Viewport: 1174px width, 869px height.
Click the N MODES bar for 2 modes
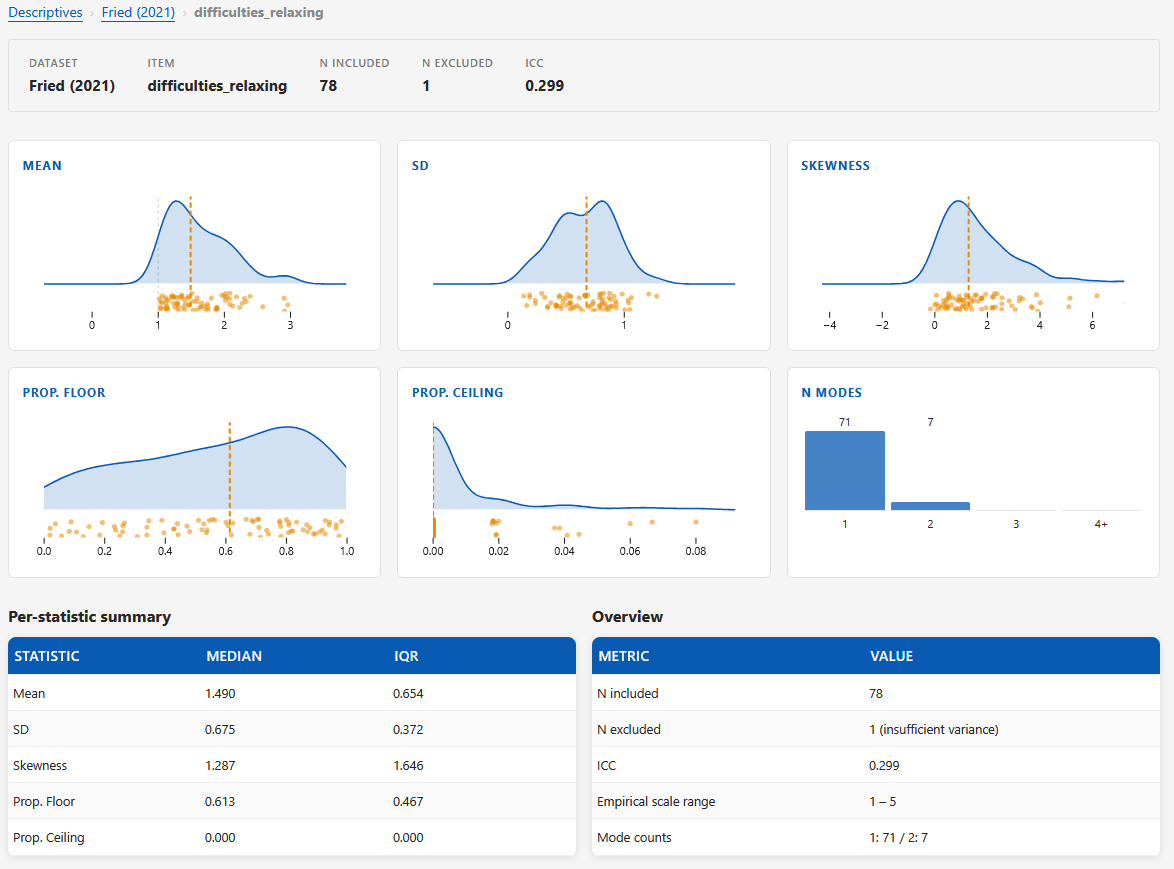[930, 506]
